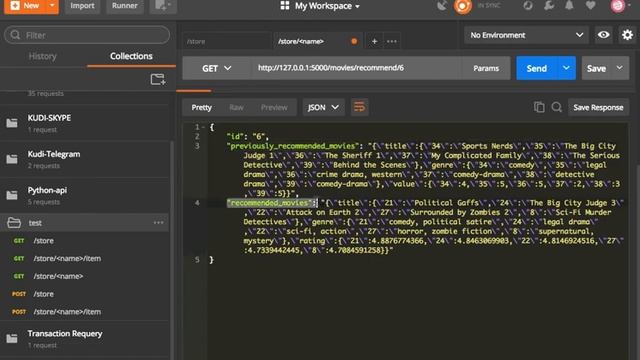Switch to the /store request tab
This screenshot has width=640, height=360.
pos(227,41)
